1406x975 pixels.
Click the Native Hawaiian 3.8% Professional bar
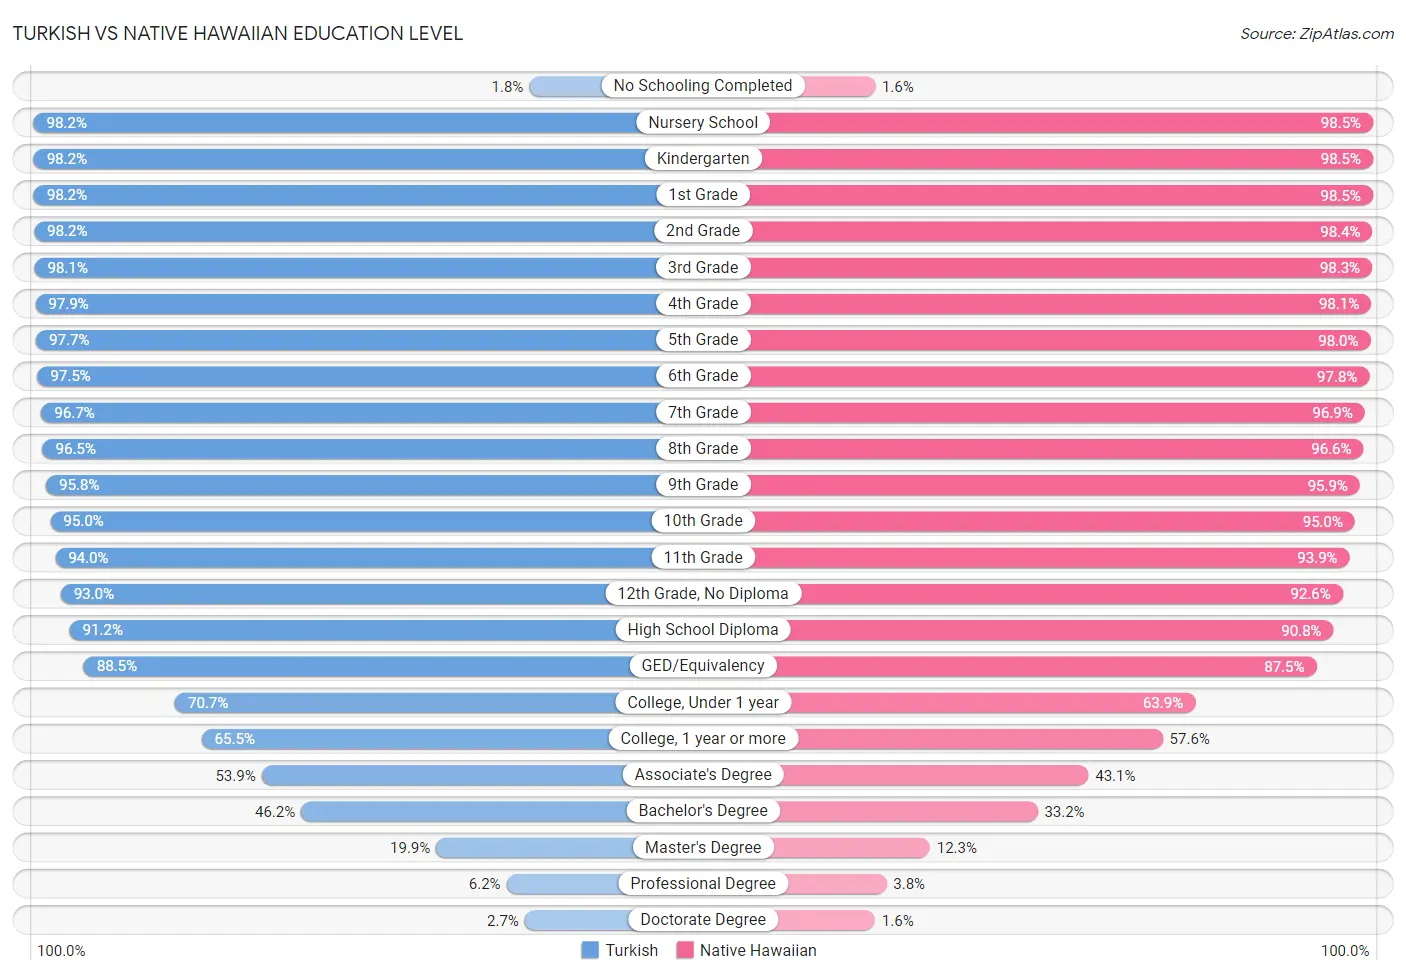837,884
